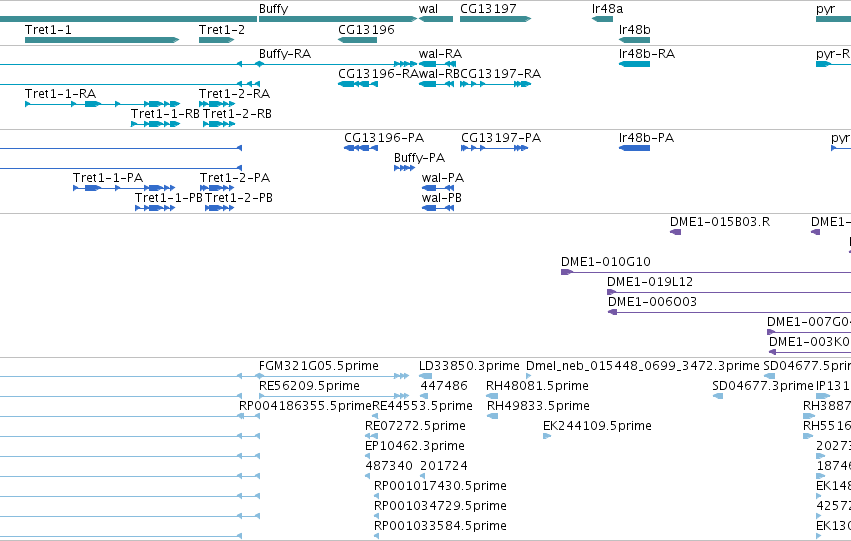
Task: Select the CG13196 gene label
Action: pyautogui.click(x=366, y=29)
